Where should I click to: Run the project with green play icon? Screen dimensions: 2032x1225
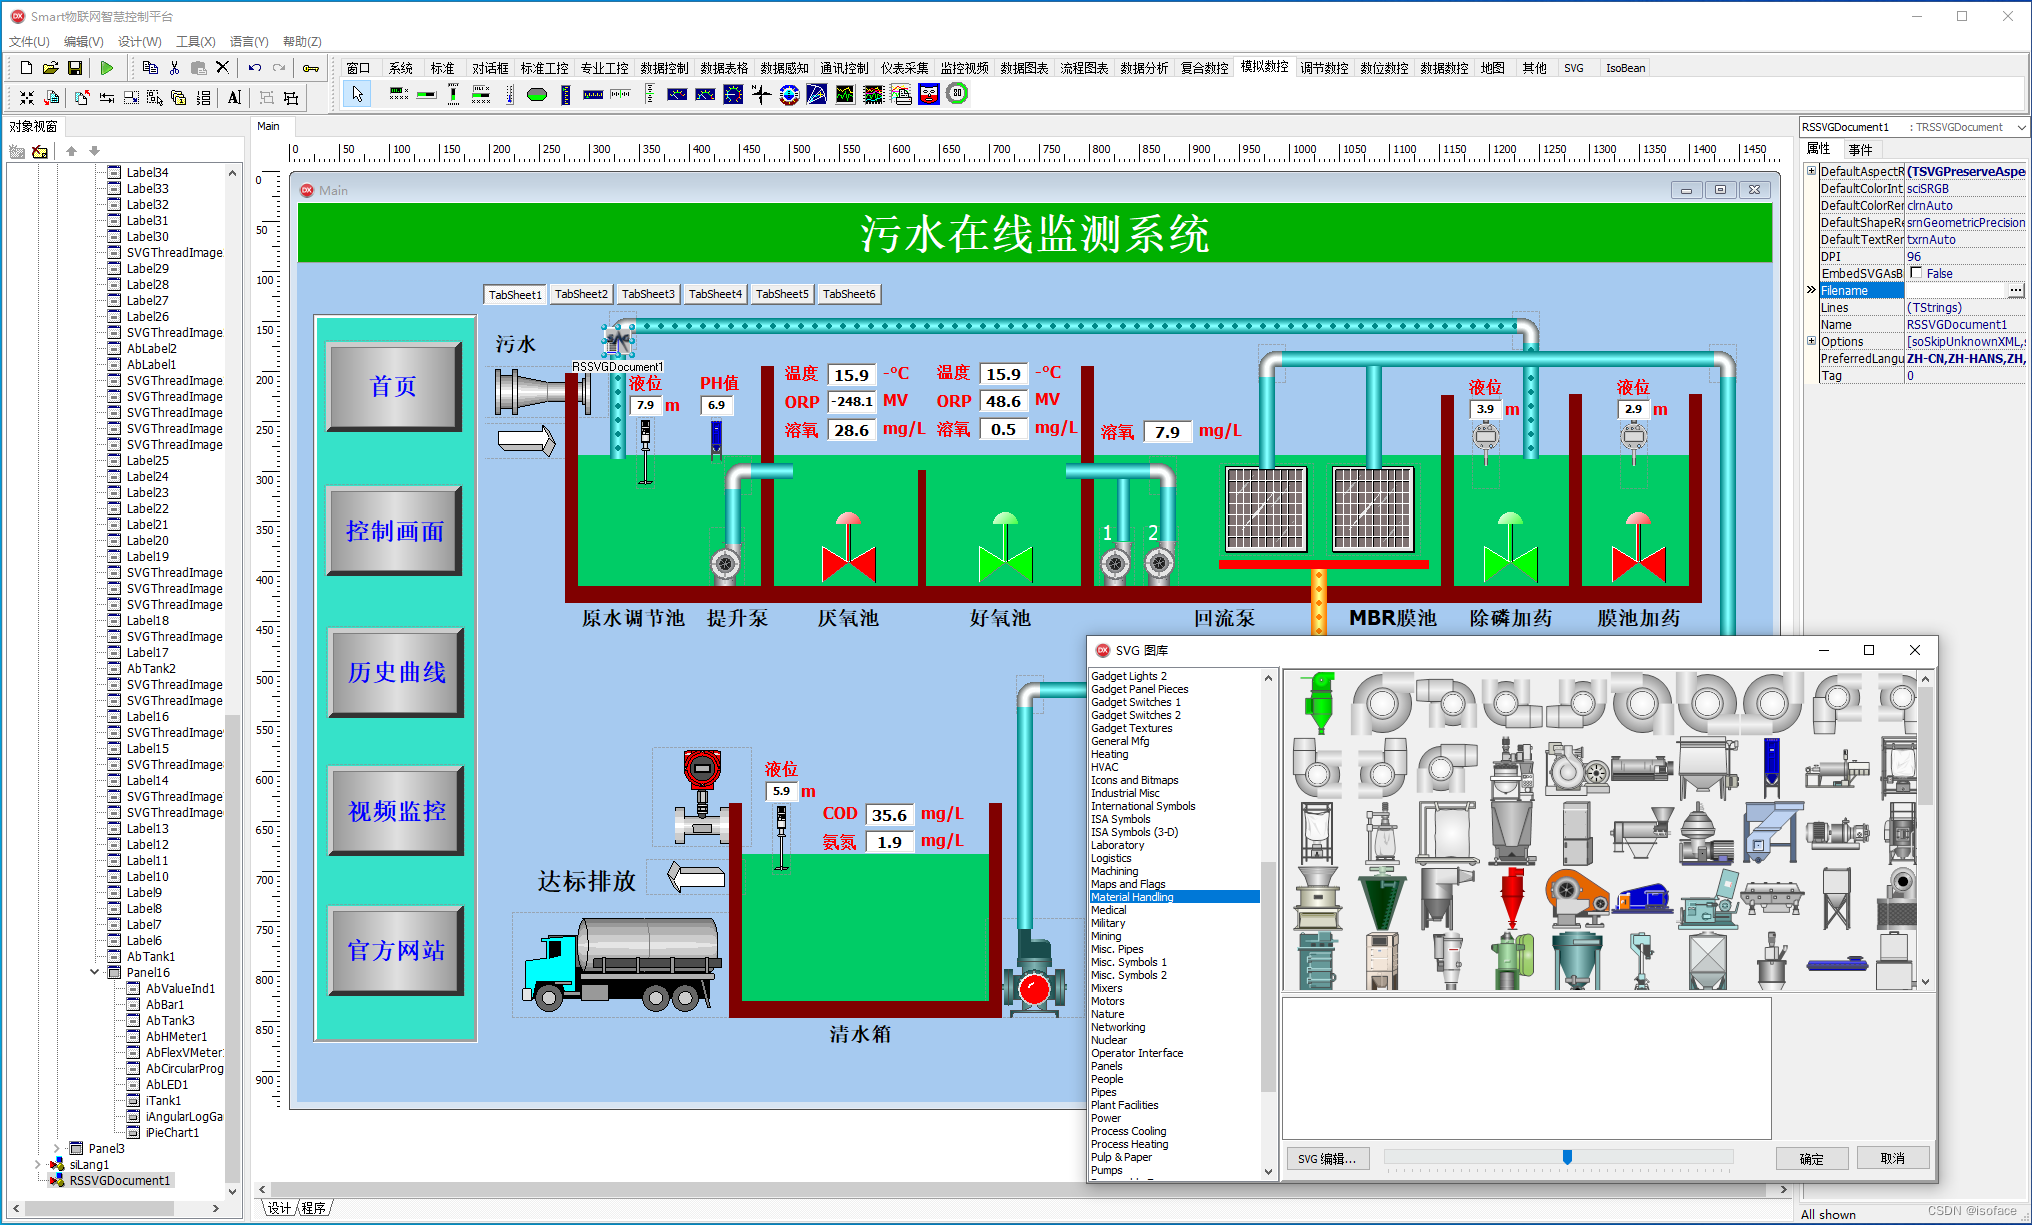(107, 68)
